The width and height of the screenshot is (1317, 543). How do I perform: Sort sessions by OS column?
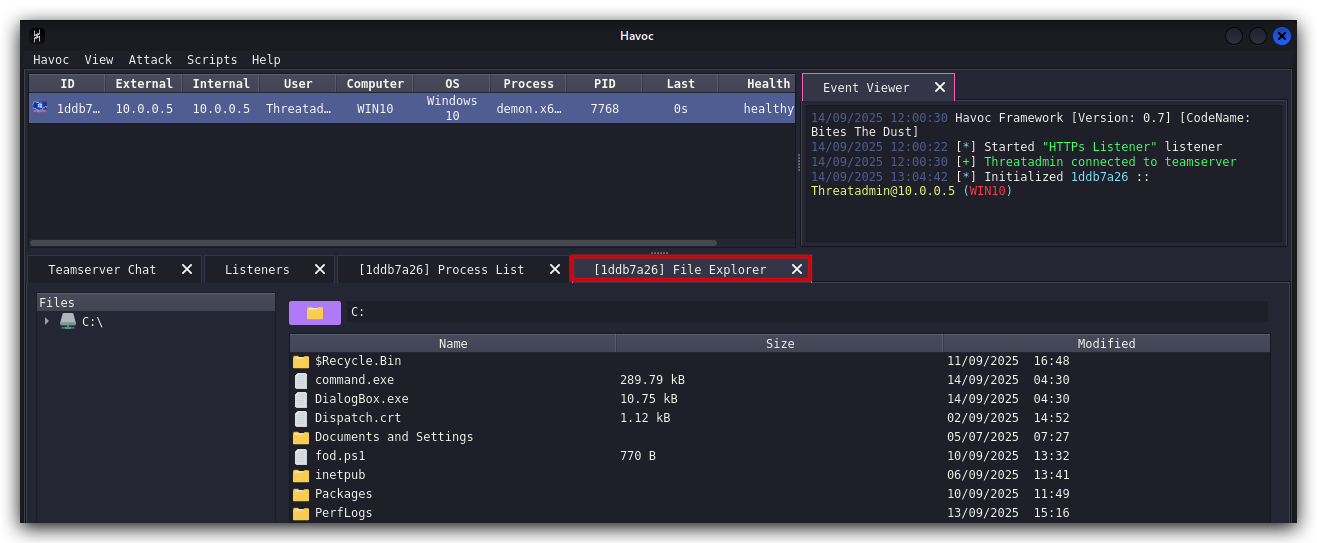tap(452, 84)
